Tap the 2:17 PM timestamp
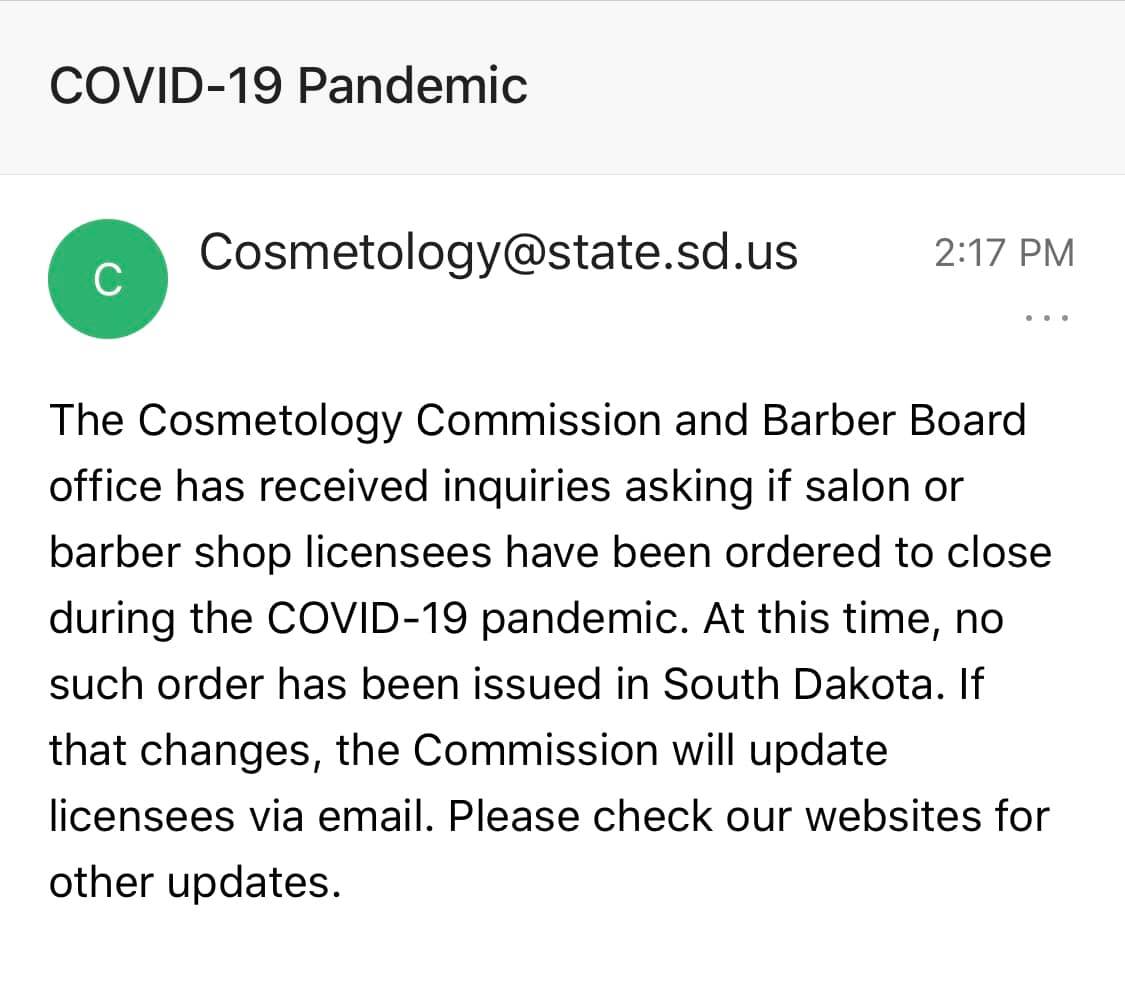Image resolution: width=1125 pixels, height=1002 pixels. [1004, 253]
